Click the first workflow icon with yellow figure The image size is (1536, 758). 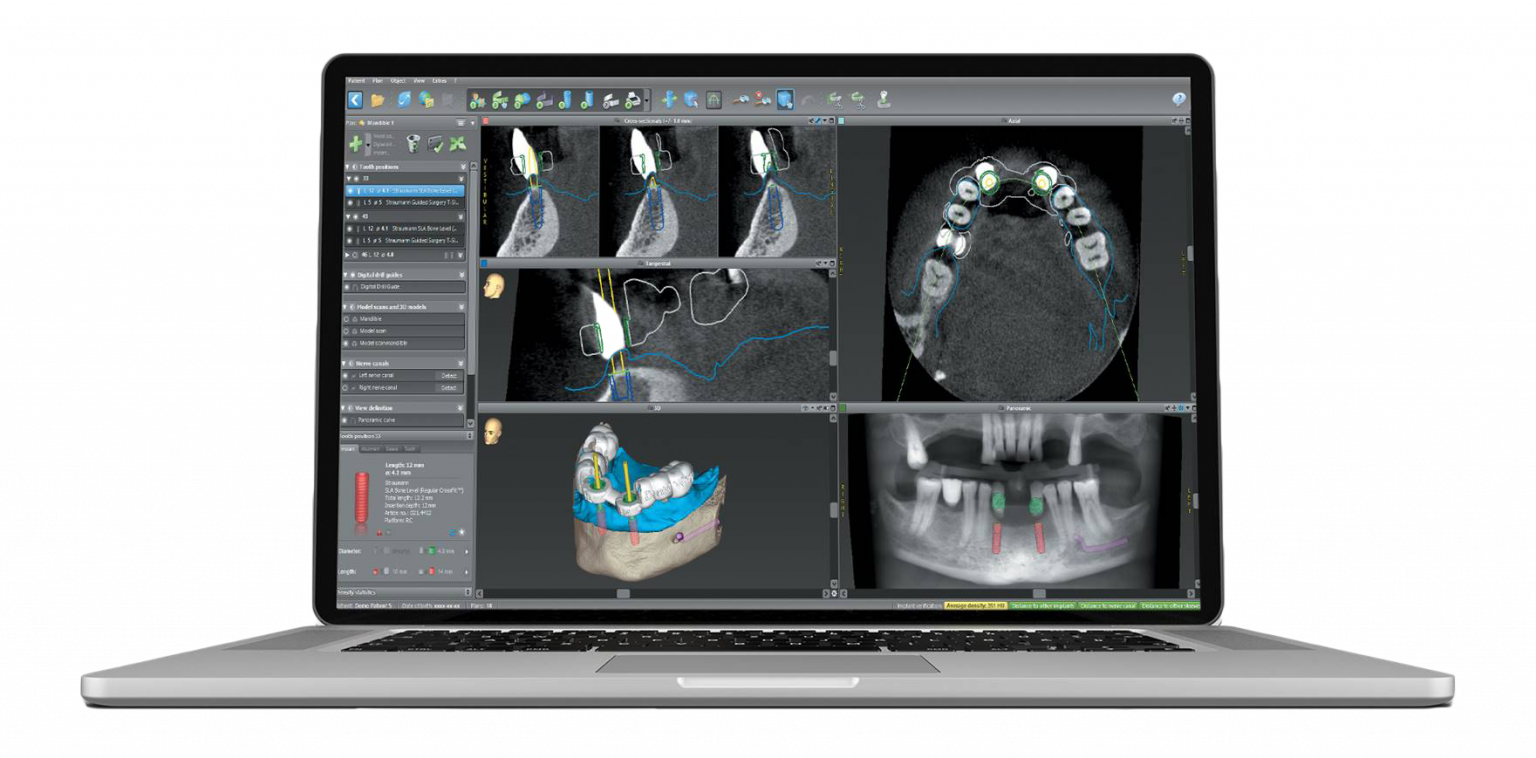(x=477, y=99)
